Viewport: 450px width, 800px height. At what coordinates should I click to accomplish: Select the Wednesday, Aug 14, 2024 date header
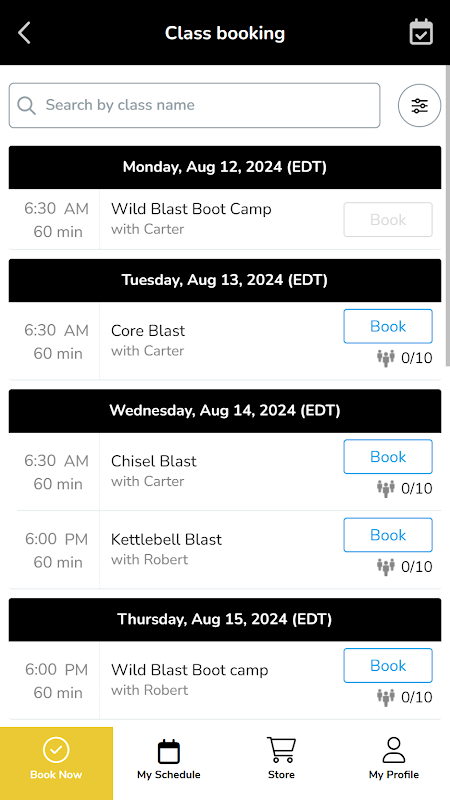224,411
